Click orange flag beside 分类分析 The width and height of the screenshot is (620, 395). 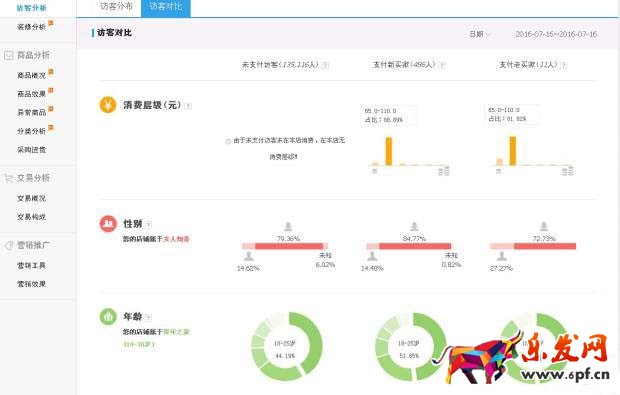51,128
